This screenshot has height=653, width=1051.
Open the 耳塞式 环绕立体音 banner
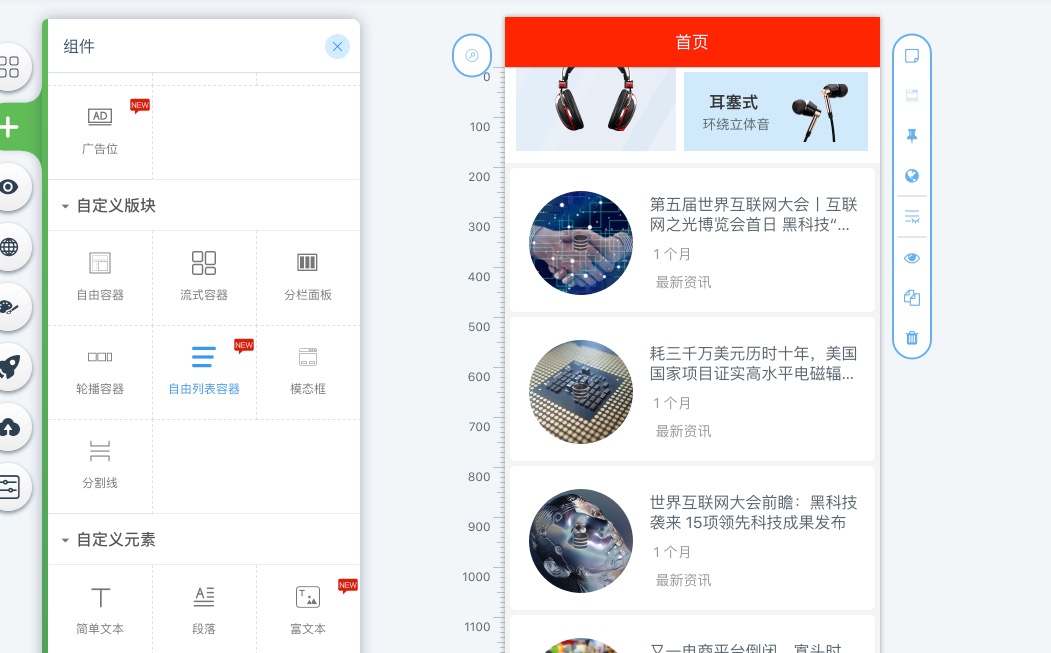(x=776, y=111)
